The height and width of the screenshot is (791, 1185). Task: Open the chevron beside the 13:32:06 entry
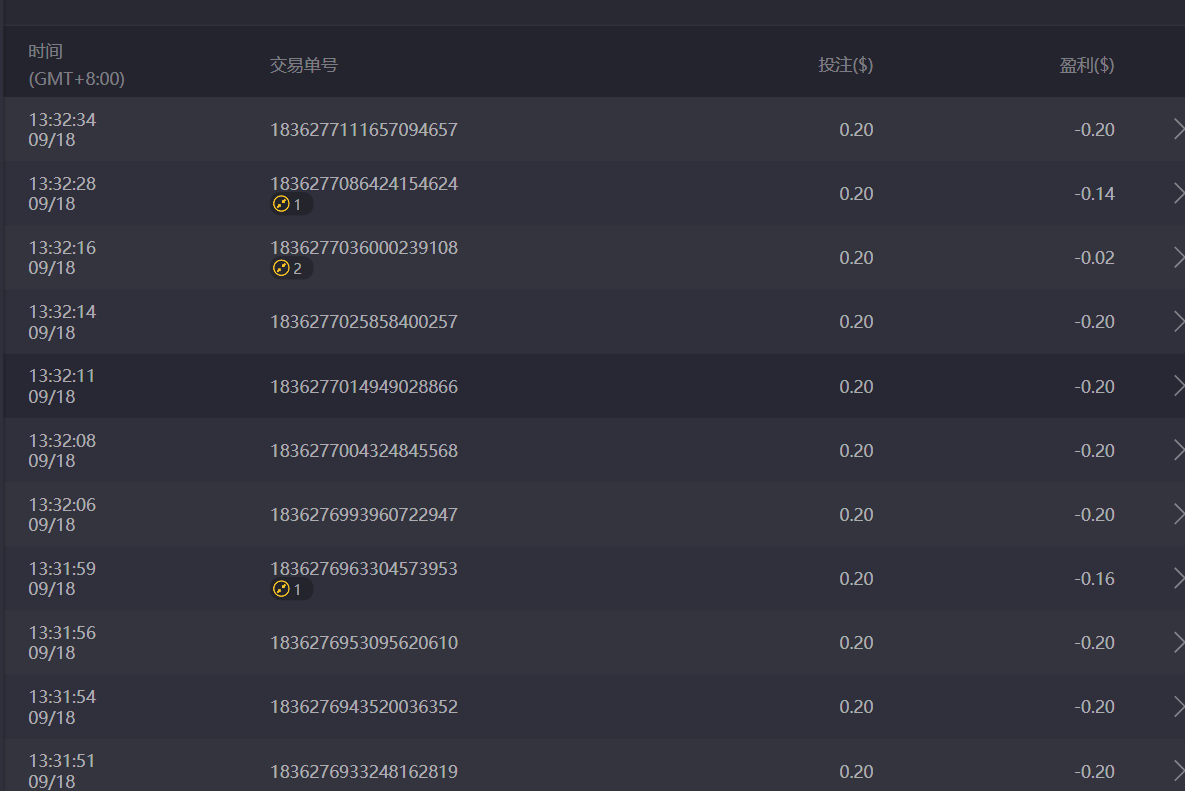click(x=1177, y=514)
